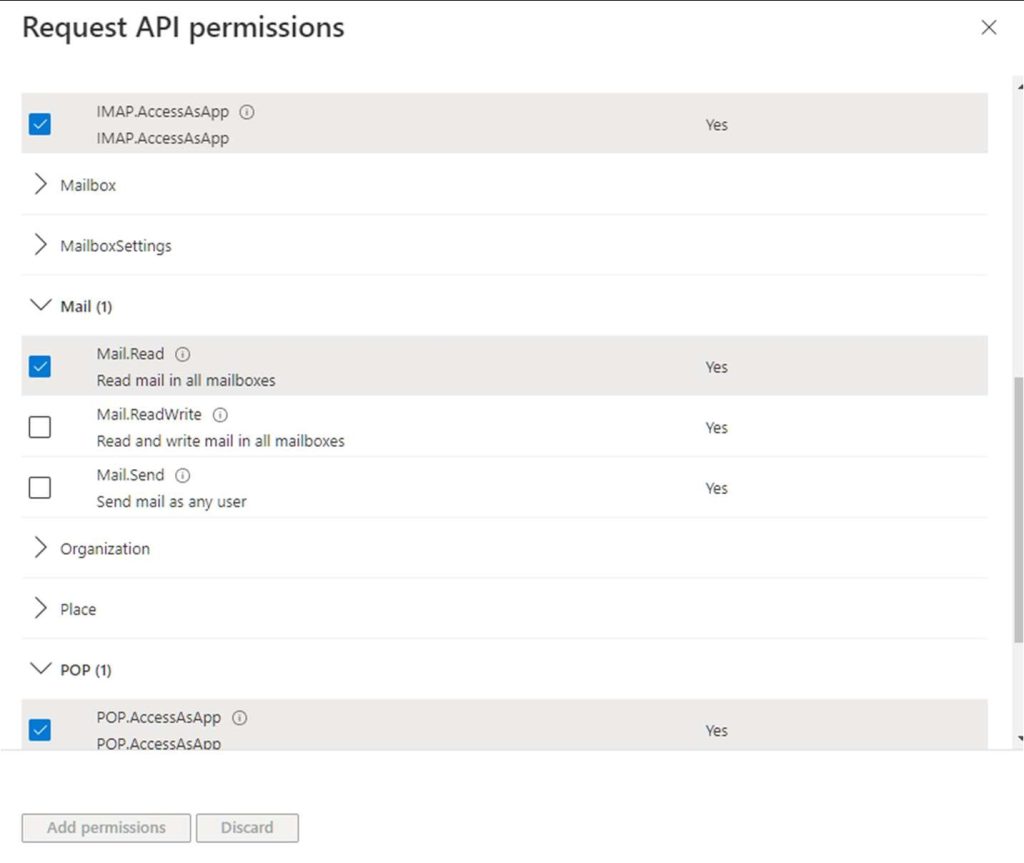Click info icon next to Mail.Send

pyautogui.click(x=183, y=475)
